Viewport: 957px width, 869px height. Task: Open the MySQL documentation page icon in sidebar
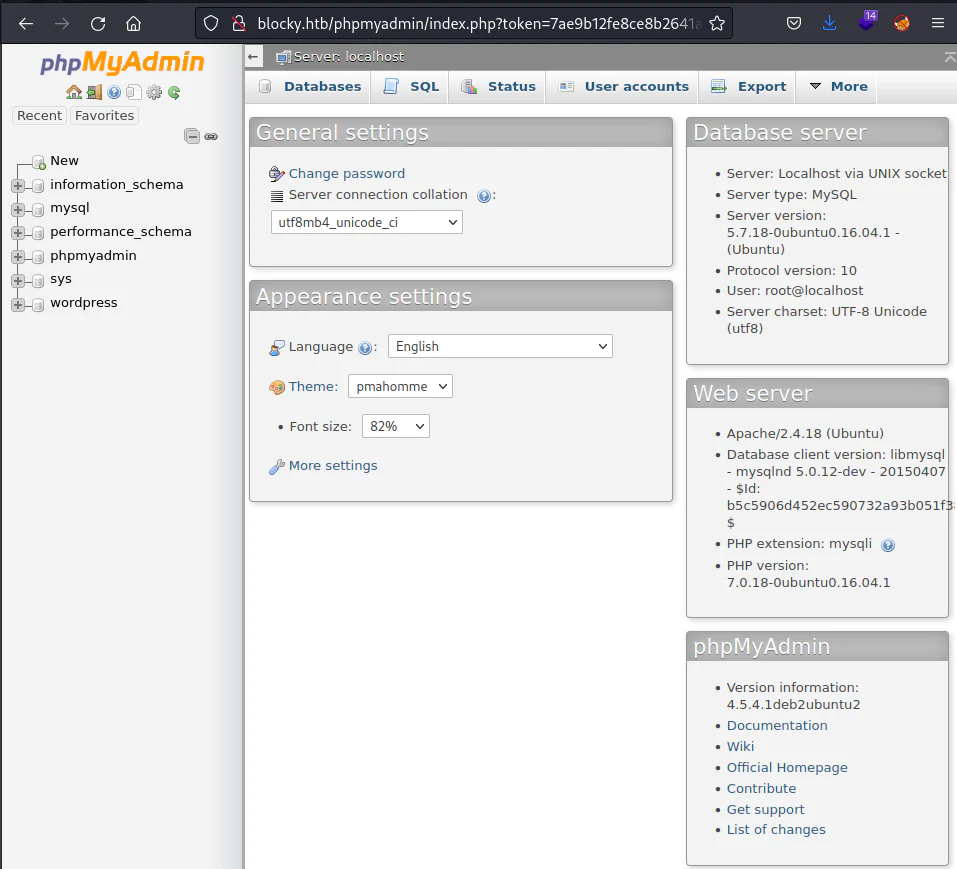coord(134,92)
